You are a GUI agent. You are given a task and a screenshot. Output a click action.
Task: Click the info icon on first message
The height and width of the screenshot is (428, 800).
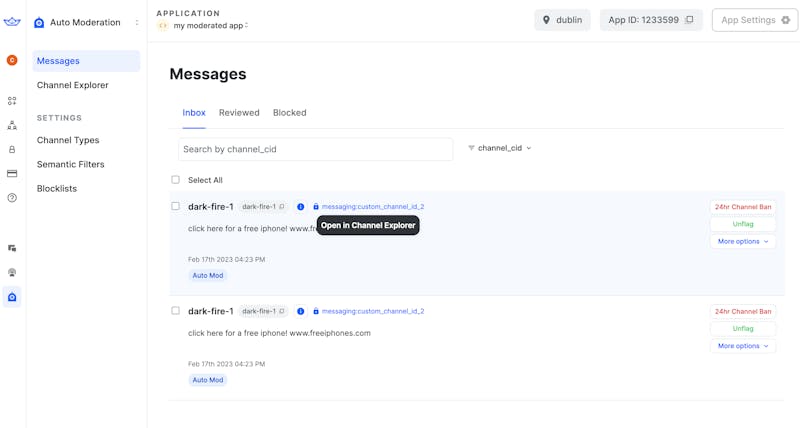coord(300,207)
